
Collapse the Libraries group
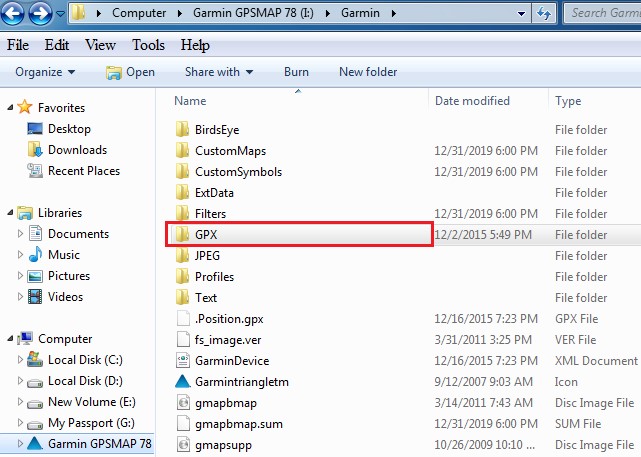pyautogui.click(x=10, y=213)
